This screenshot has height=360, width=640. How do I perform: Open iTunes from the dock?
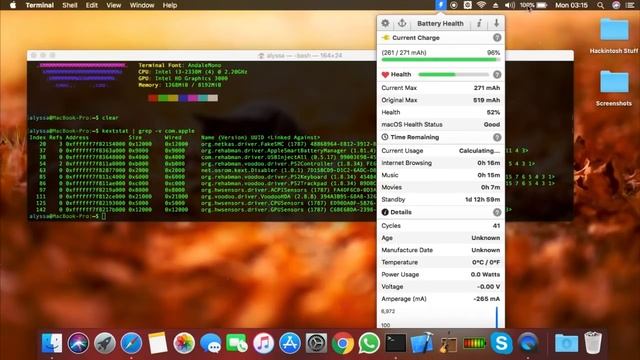click(263, 343)
